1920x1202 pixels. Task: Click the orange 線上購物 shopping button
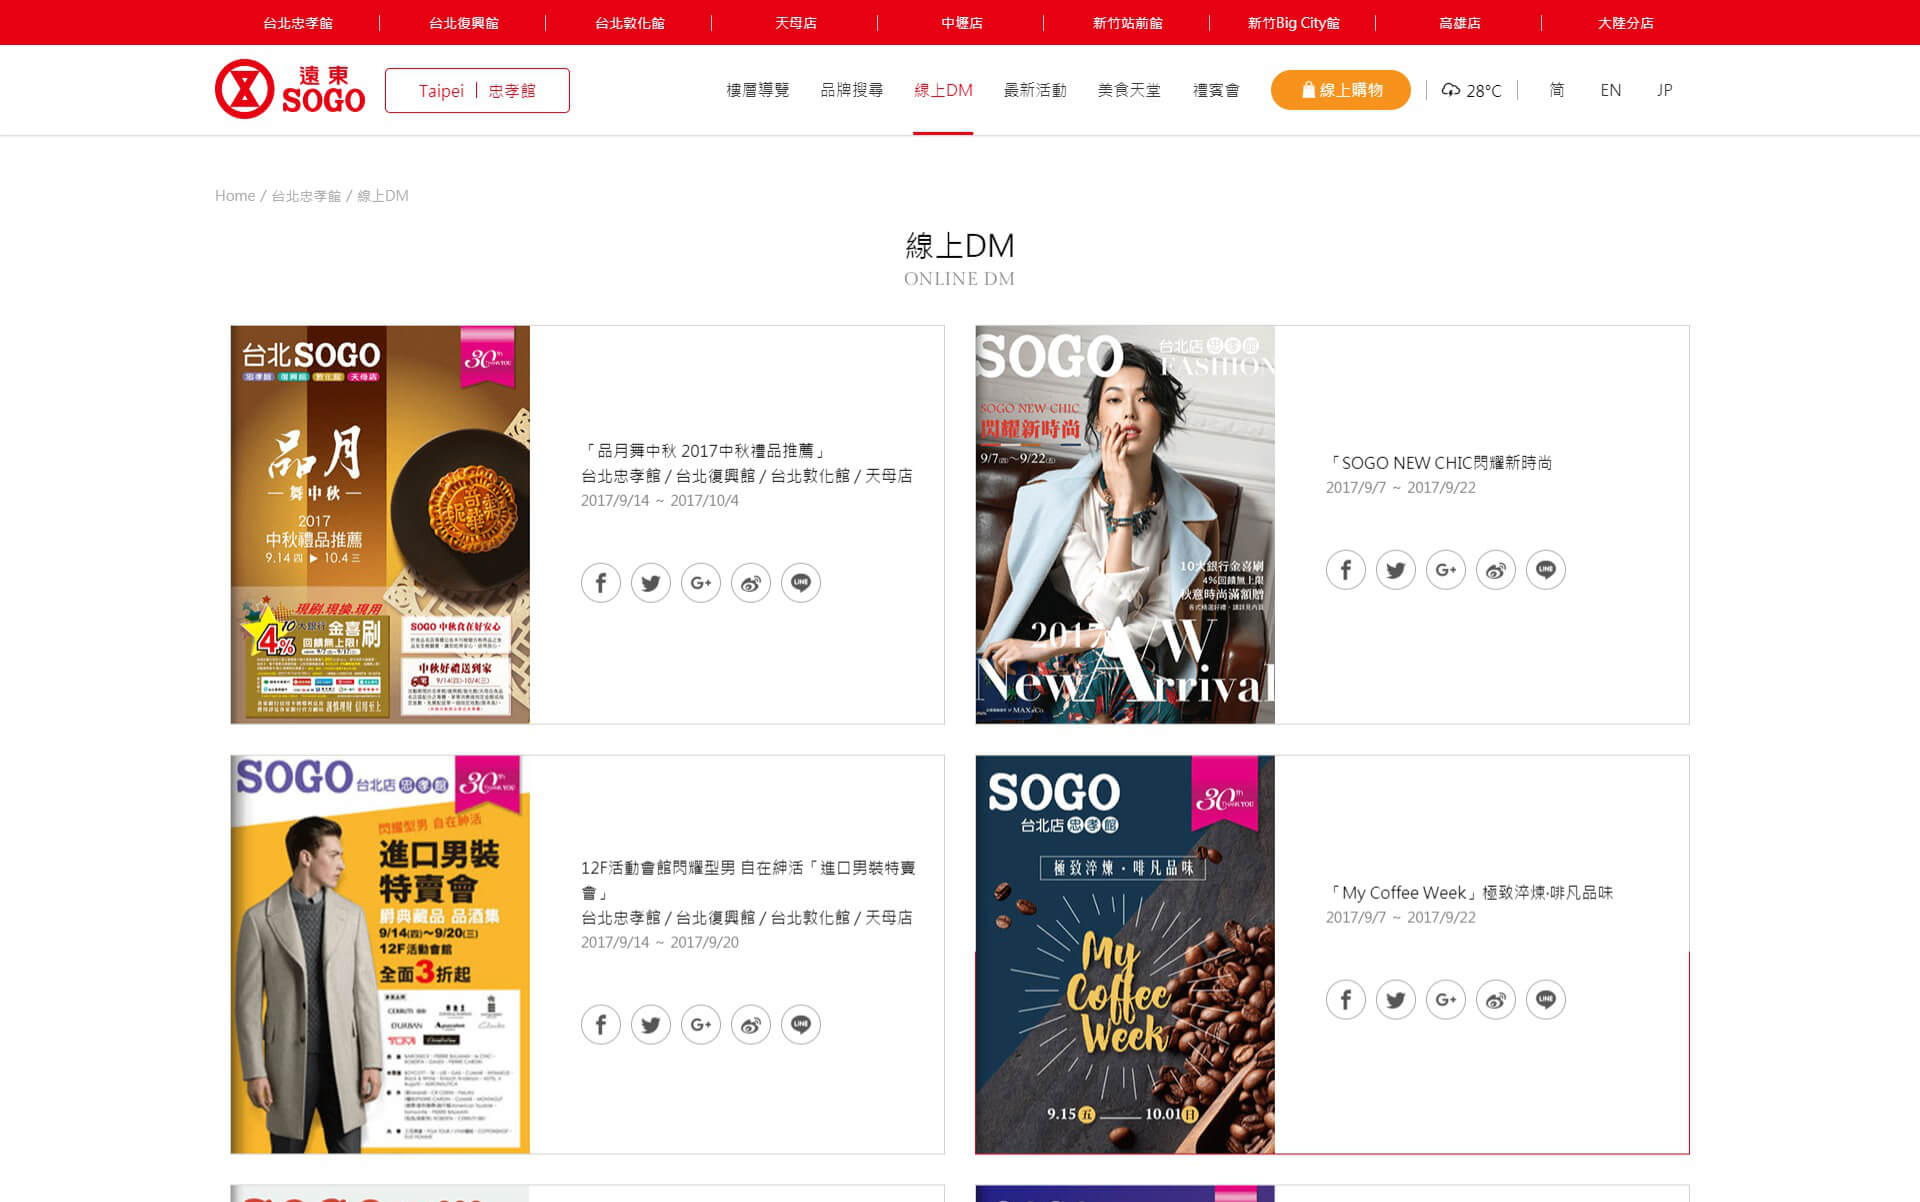click(1341, 90)
